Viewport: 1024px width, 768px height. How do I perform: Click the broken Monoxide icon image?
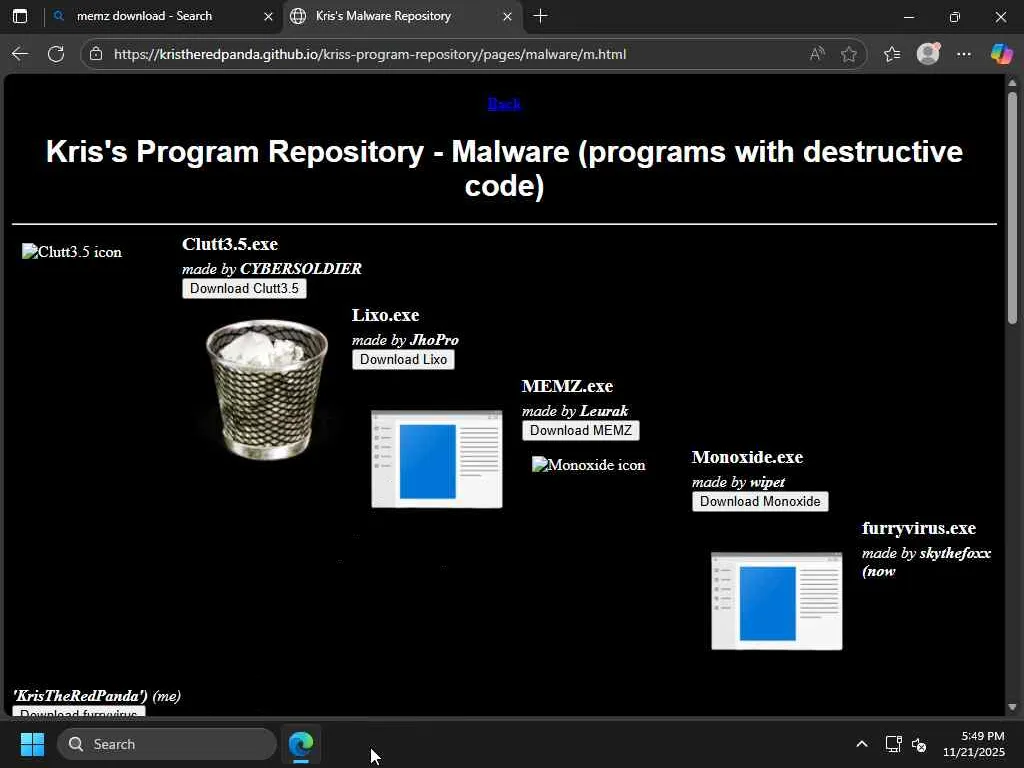588,465
